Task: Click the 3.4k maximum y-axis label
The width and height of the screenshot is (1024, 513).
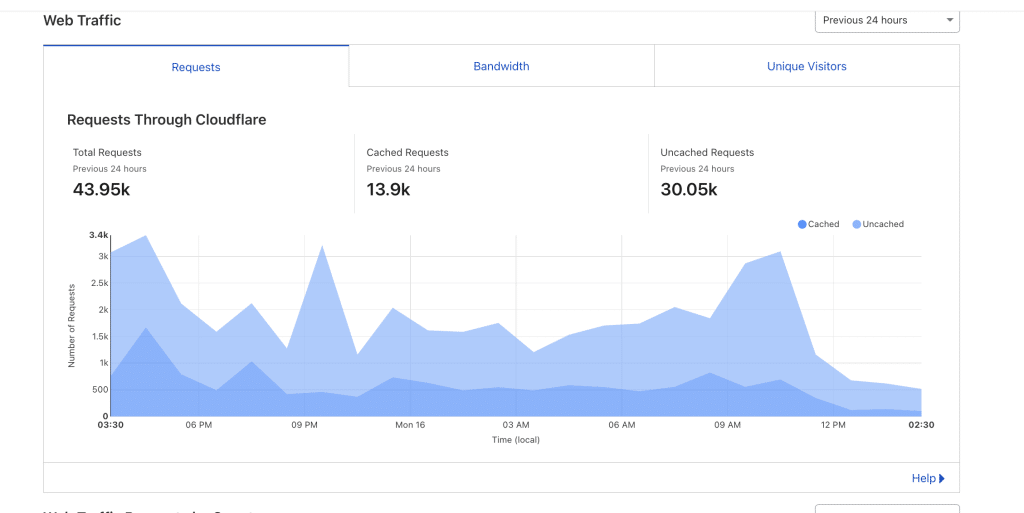Action: pos(98,235)
